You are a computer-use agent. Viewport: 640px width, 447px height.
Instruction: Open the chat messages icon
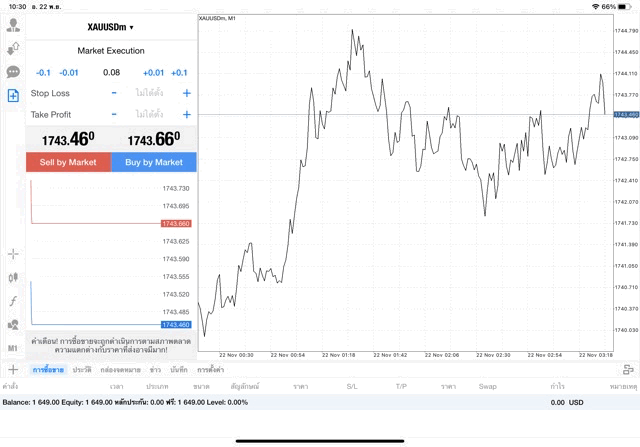(13, 72)
